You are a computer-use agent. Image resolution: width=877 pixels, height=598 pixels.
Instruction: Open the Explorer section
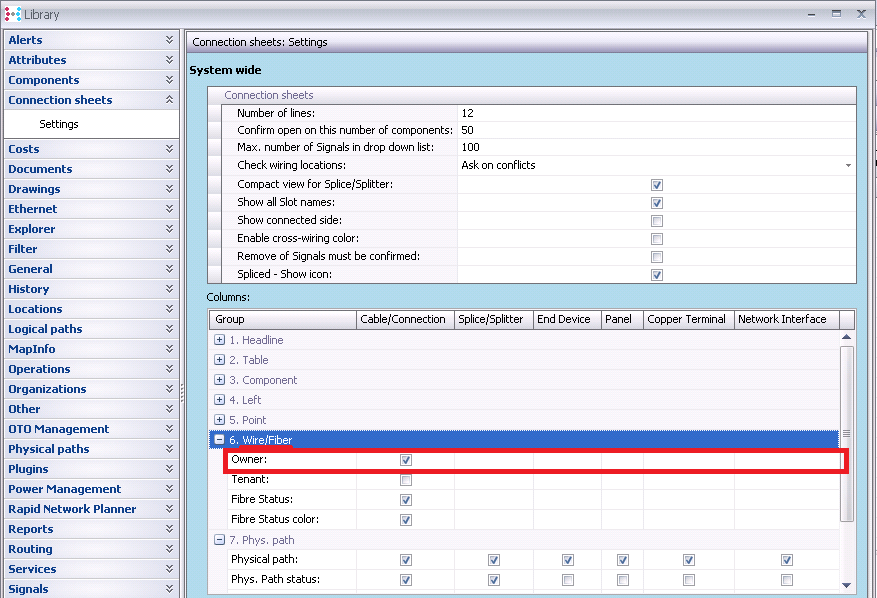91,229
